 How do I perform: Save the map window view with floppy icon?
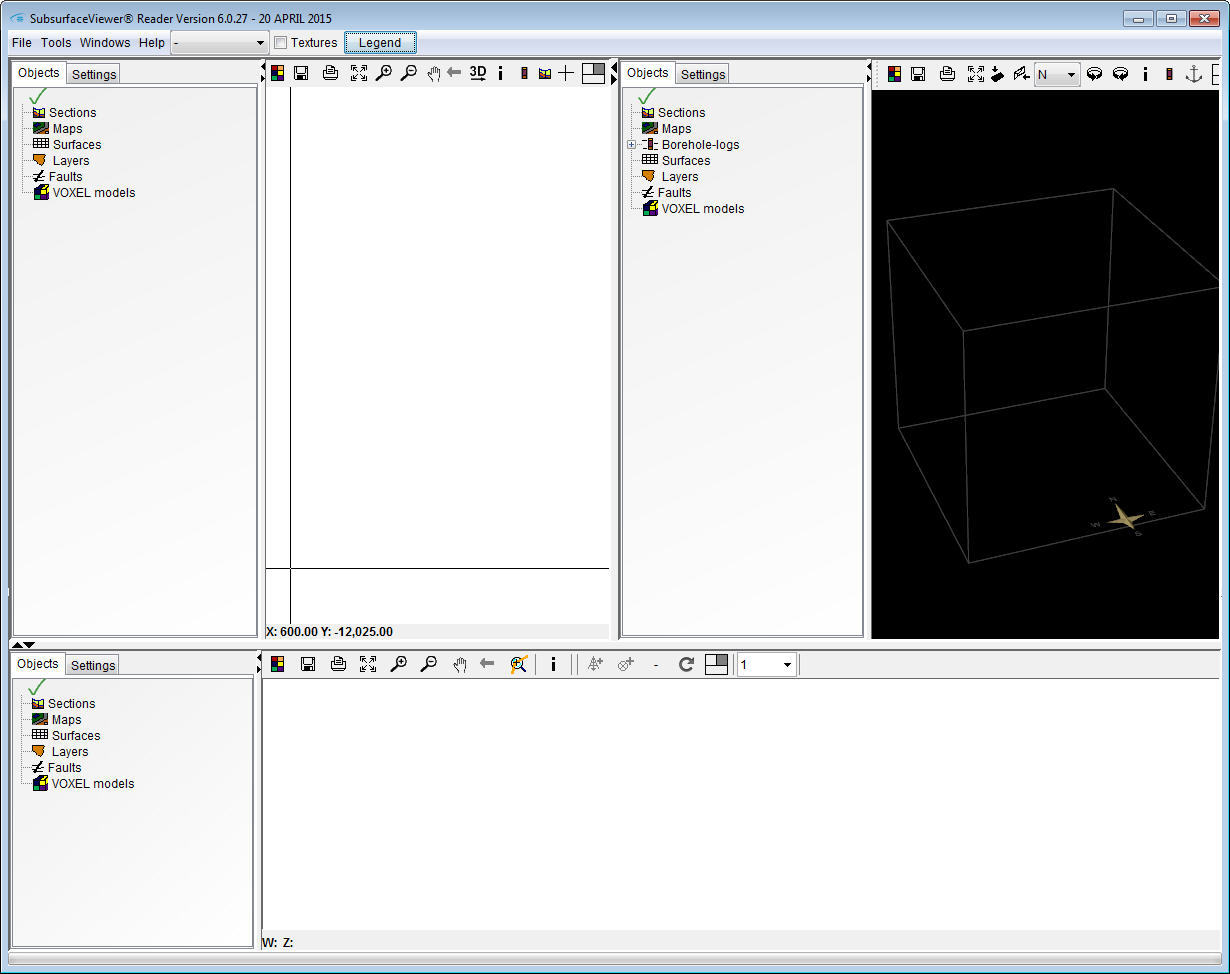[301, 73]
